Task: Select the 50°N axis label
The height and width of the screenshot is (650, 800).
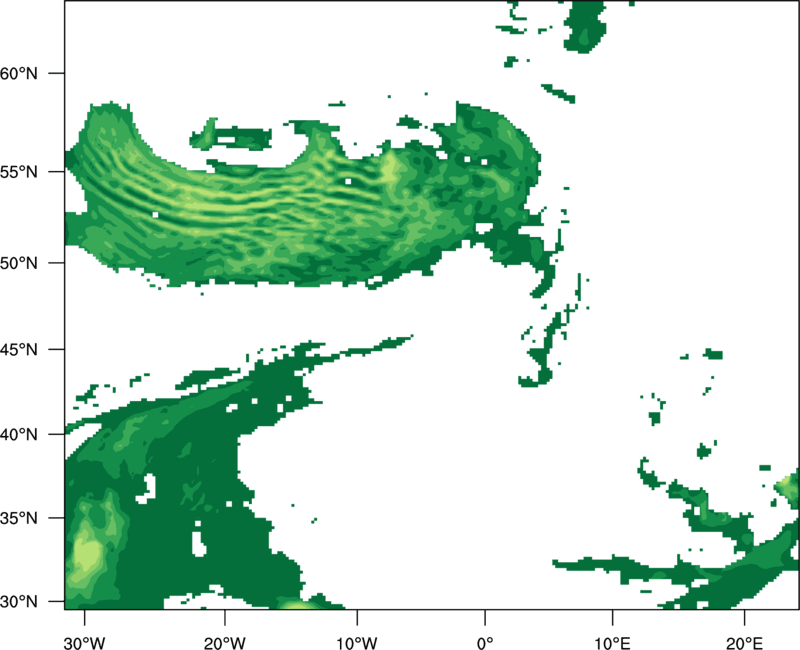Action: click(19, 263)
